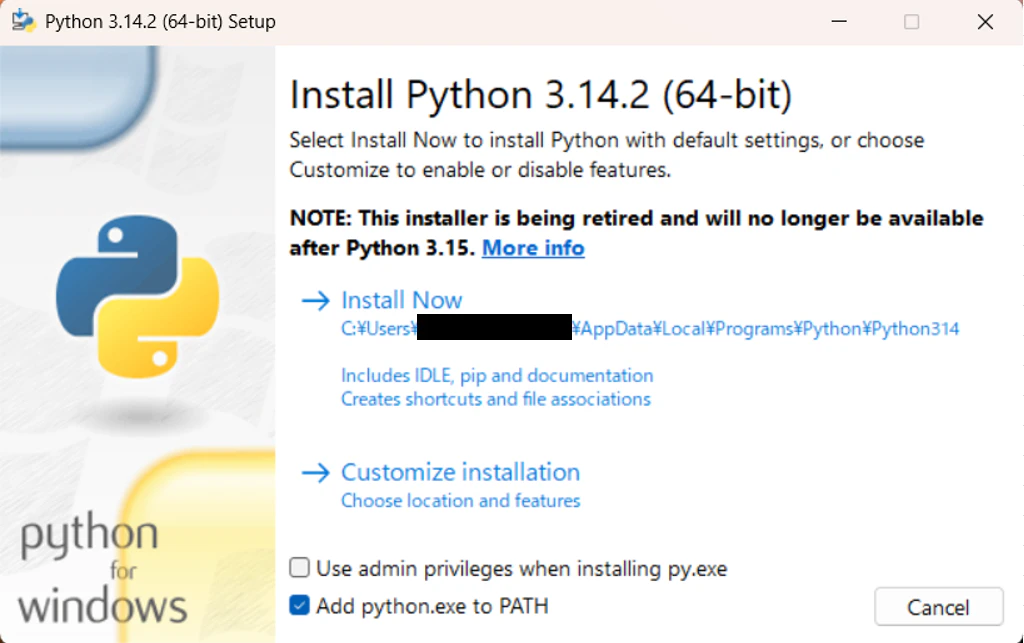Click the Install Now arrow icon
This screenshot has height=643, width=1024.
(315, 300)
